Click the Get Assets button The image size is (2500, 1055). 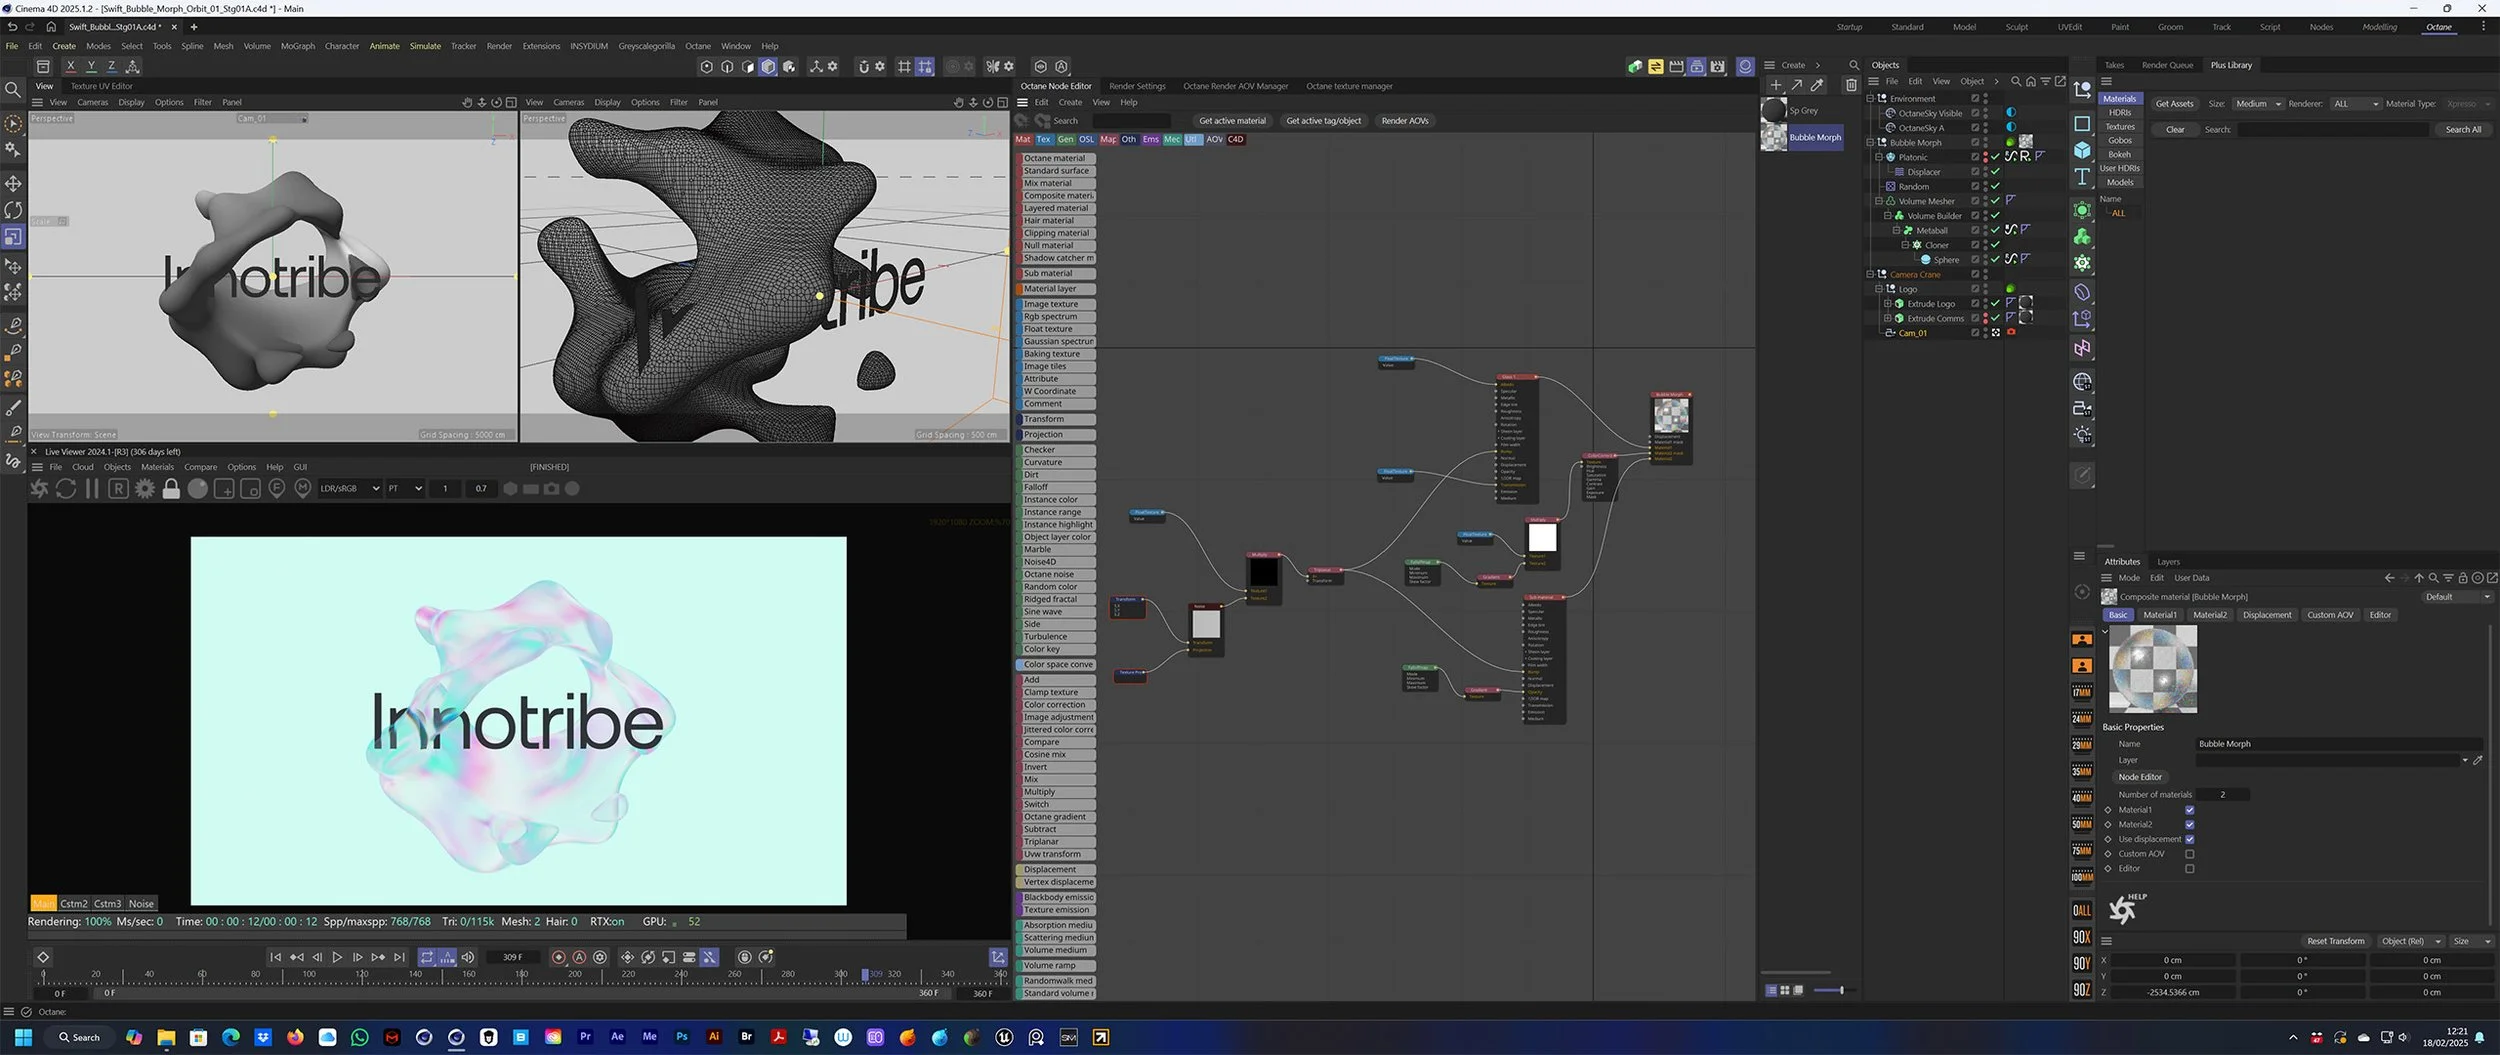[x=2174, y=104]
